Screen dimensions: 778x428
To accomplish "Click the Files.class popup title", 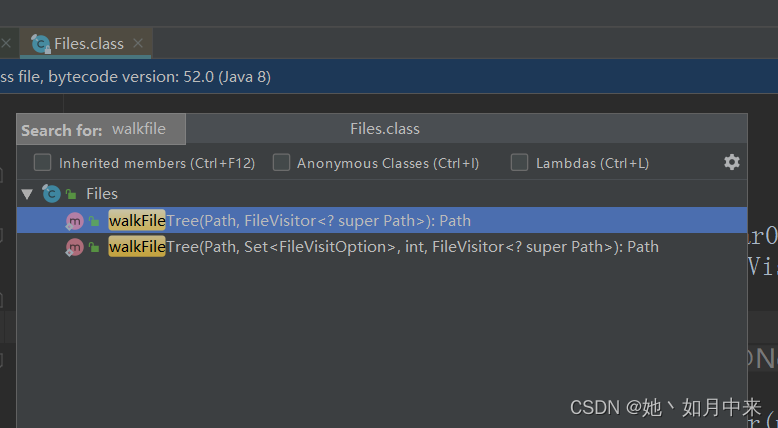I will click(x=385, y=129).
